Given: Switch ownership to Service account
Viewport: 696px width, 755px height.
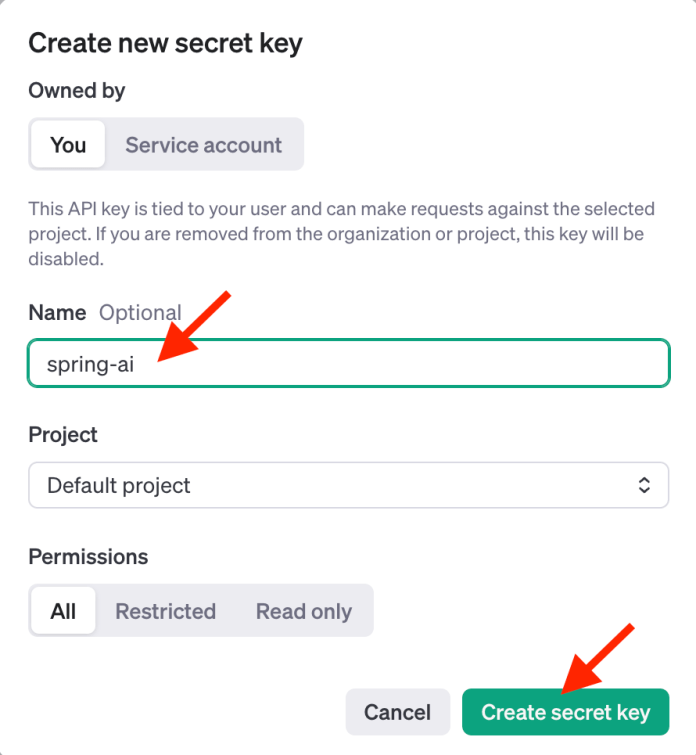Looking at the screenshot, I should click(203, 145).
